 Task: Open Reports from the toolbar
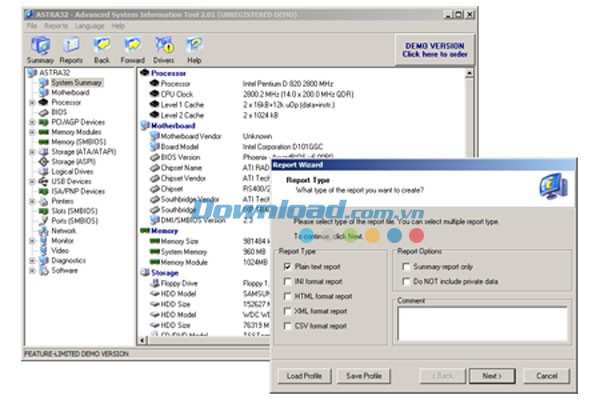click(x=70, y=47)
